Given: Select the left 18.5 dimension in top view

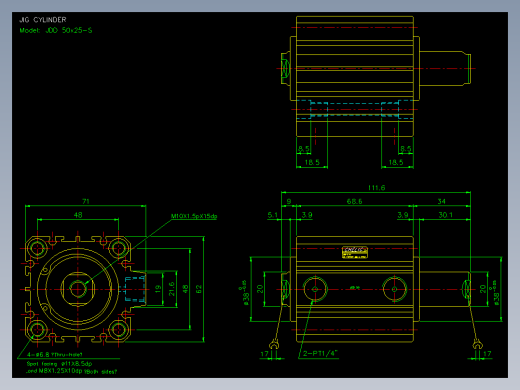Looking at the screenshot, I should 312,162.
